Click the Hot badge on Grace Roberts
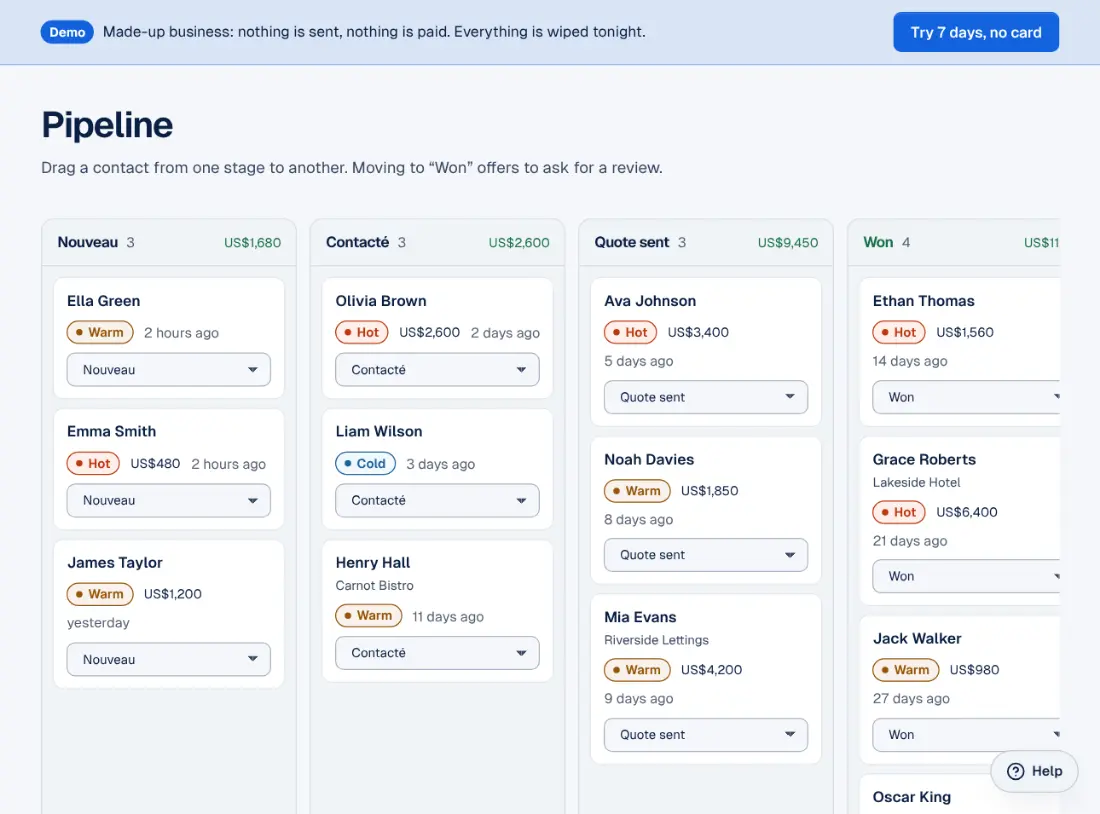 [x=899, y=512]
